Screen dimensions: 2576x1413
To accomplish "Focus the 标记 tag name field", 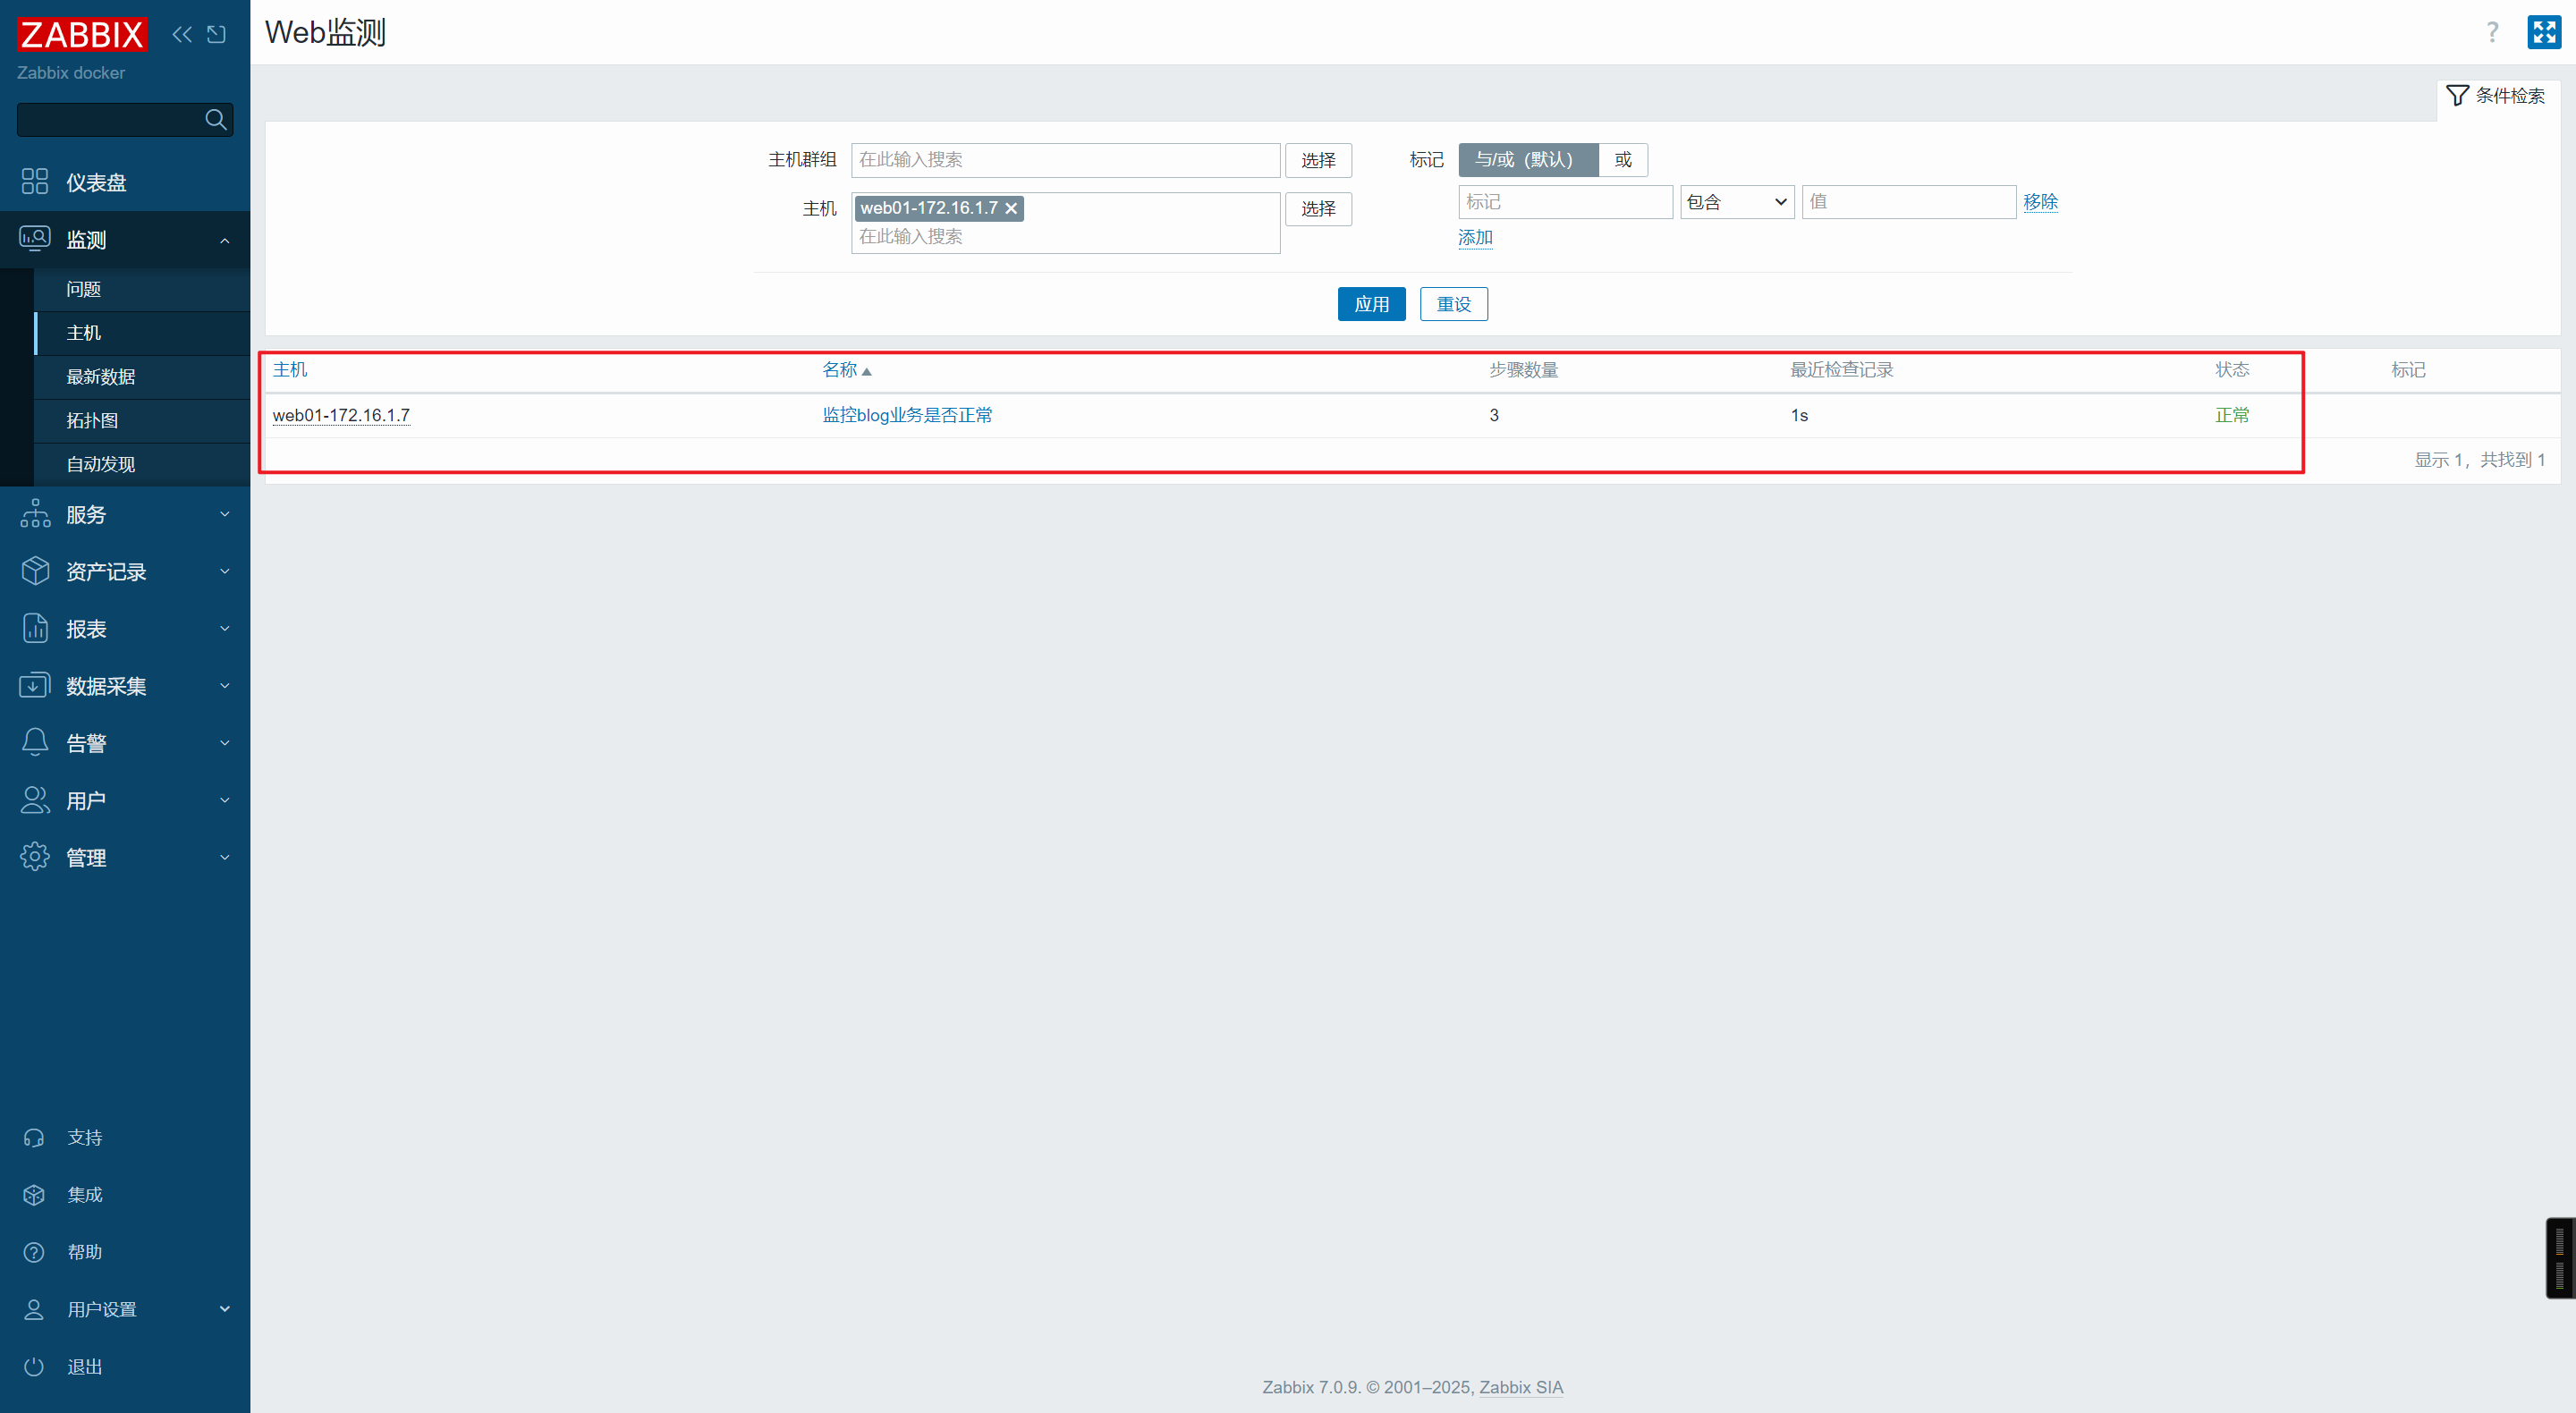I will [x=1565, y=202].
